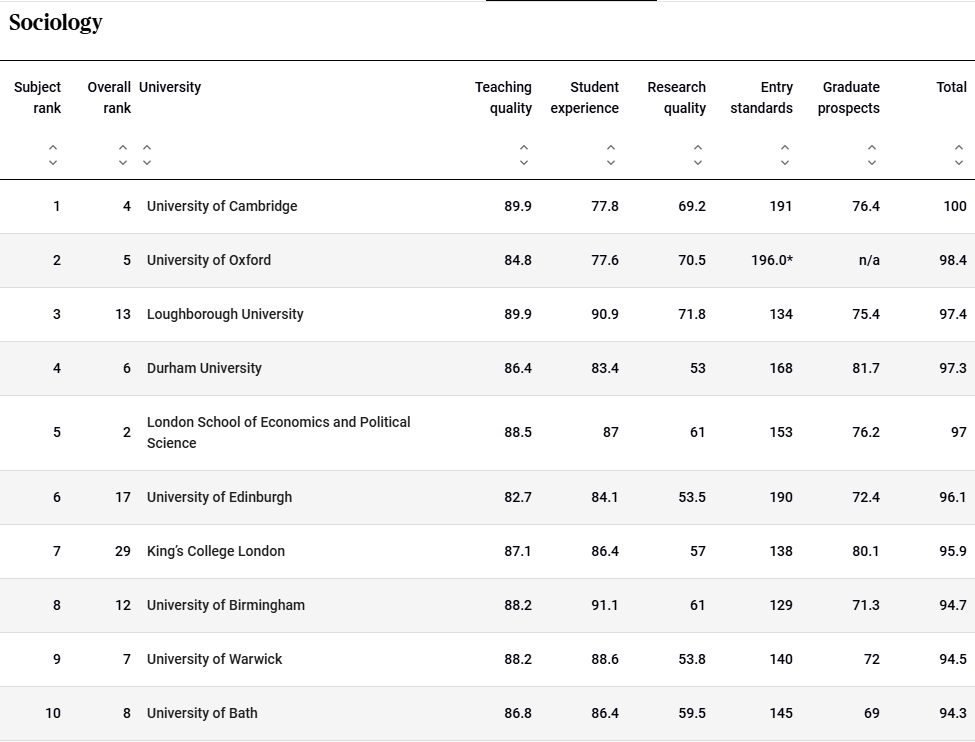This screenshot has width=975, height=742.
Task: Open University of Bath entry
Action: pos(202,713)
